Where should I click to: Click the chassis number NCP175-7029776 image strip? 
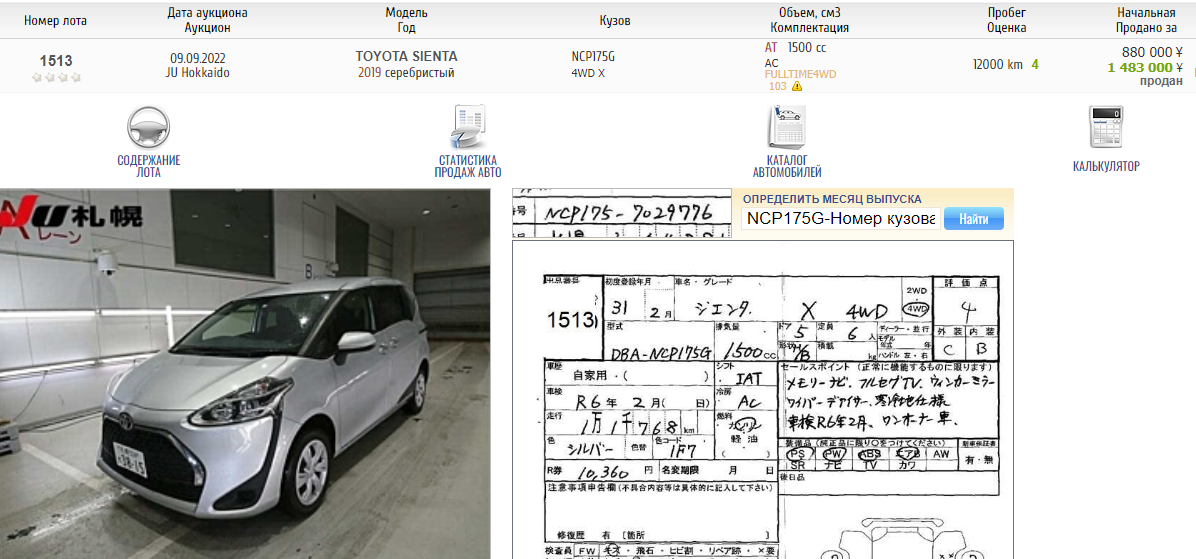pyautogui.click(x=621, y=214)
